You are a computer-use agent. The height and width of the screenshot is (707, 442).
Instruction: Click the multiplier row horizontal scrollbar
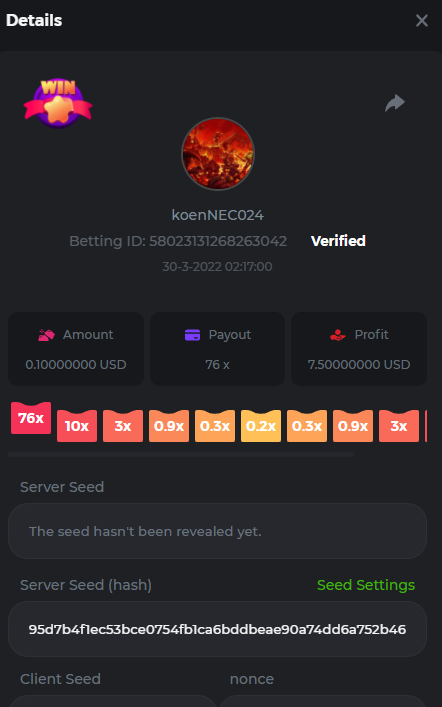point(181,454)
